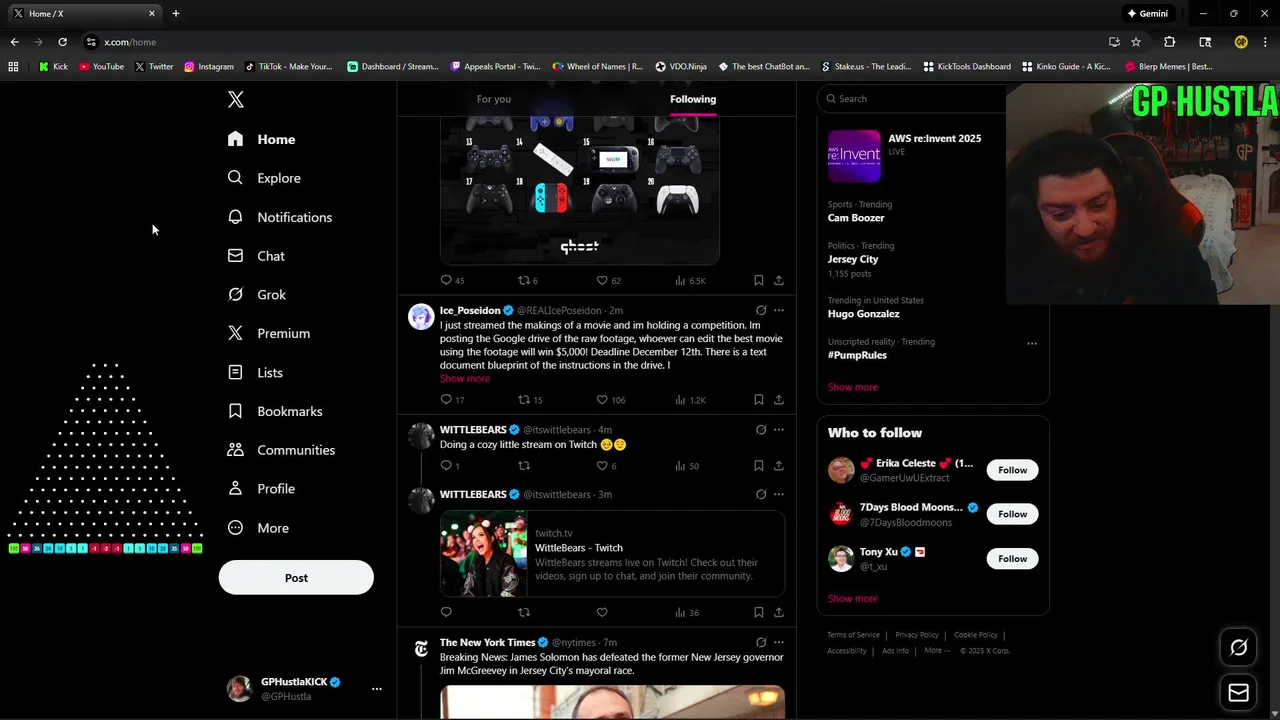This screenshot has height=720, width=1280.
Task: Open Premium in the sidebar
Action: tap(269, 333)
